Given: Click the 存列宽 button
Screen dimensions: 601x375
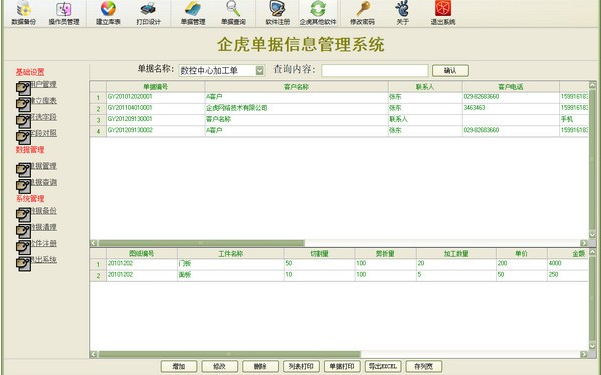Looking at the screenshot, I should (423, 366).
